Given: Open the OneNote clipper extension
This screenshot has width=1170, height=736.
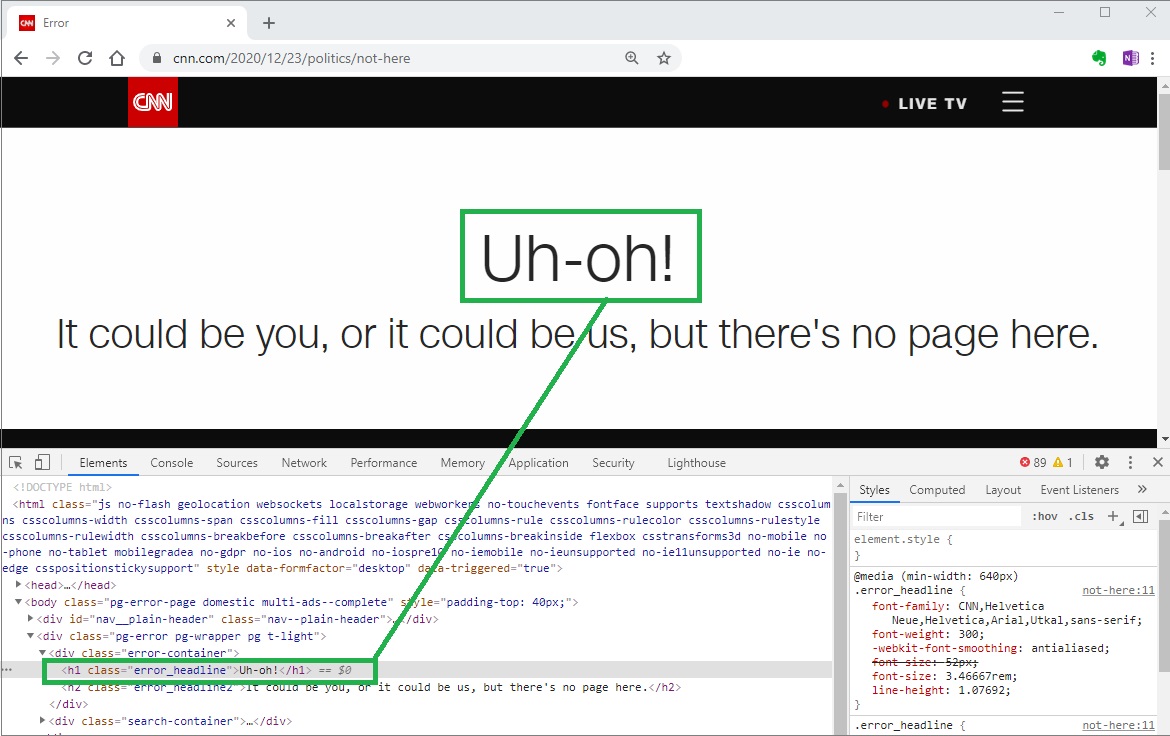Looking at the screenshot, I should 1131,58.
